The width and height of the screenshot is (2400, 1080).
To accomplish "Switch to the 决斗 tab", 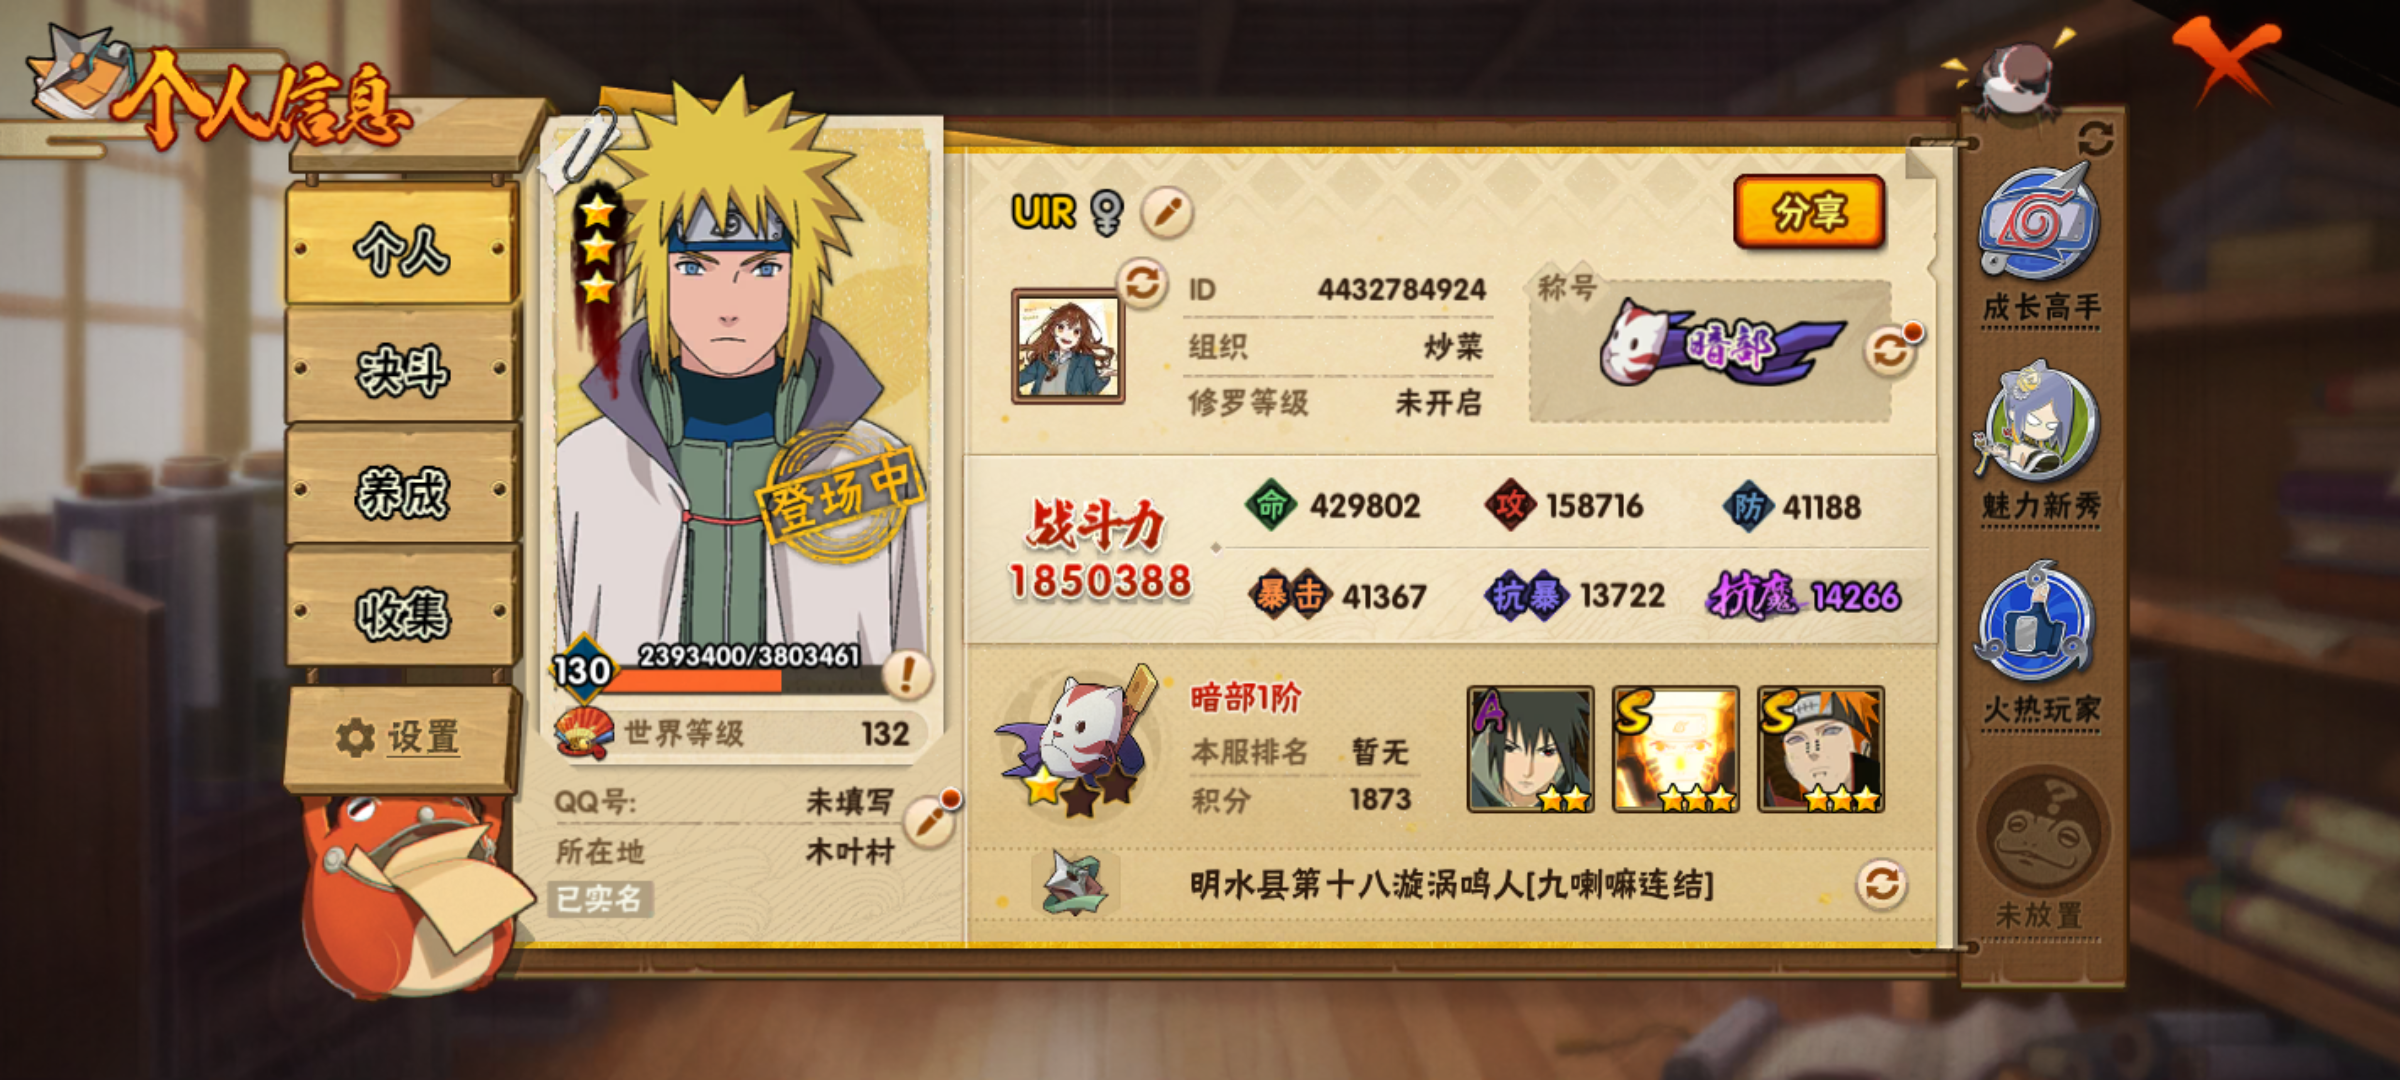I will 402,370.
